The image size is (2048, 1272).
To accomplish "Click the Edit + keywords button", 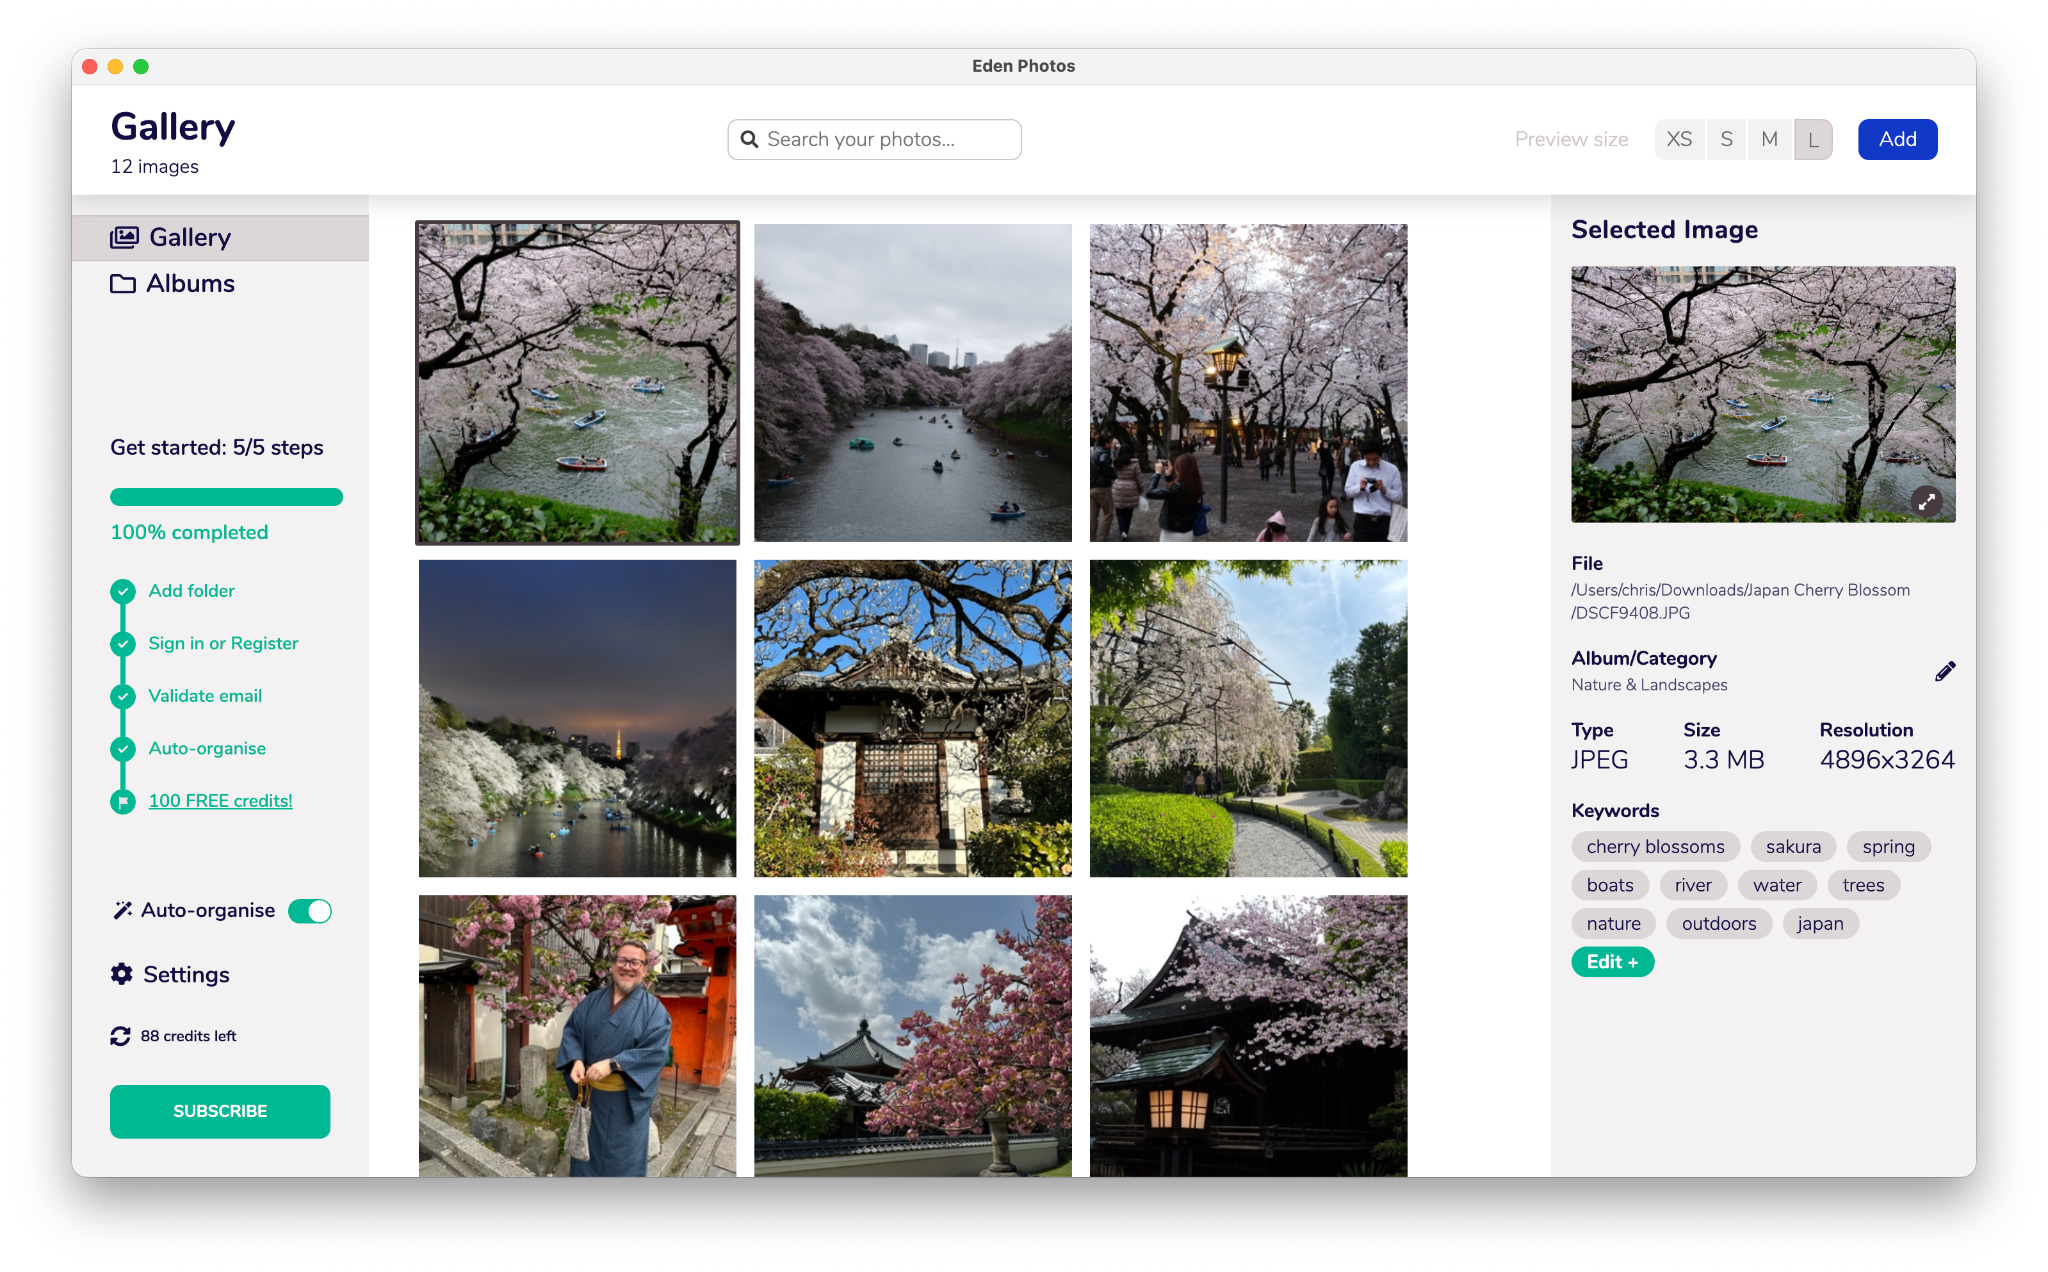I will (1612, 962).
